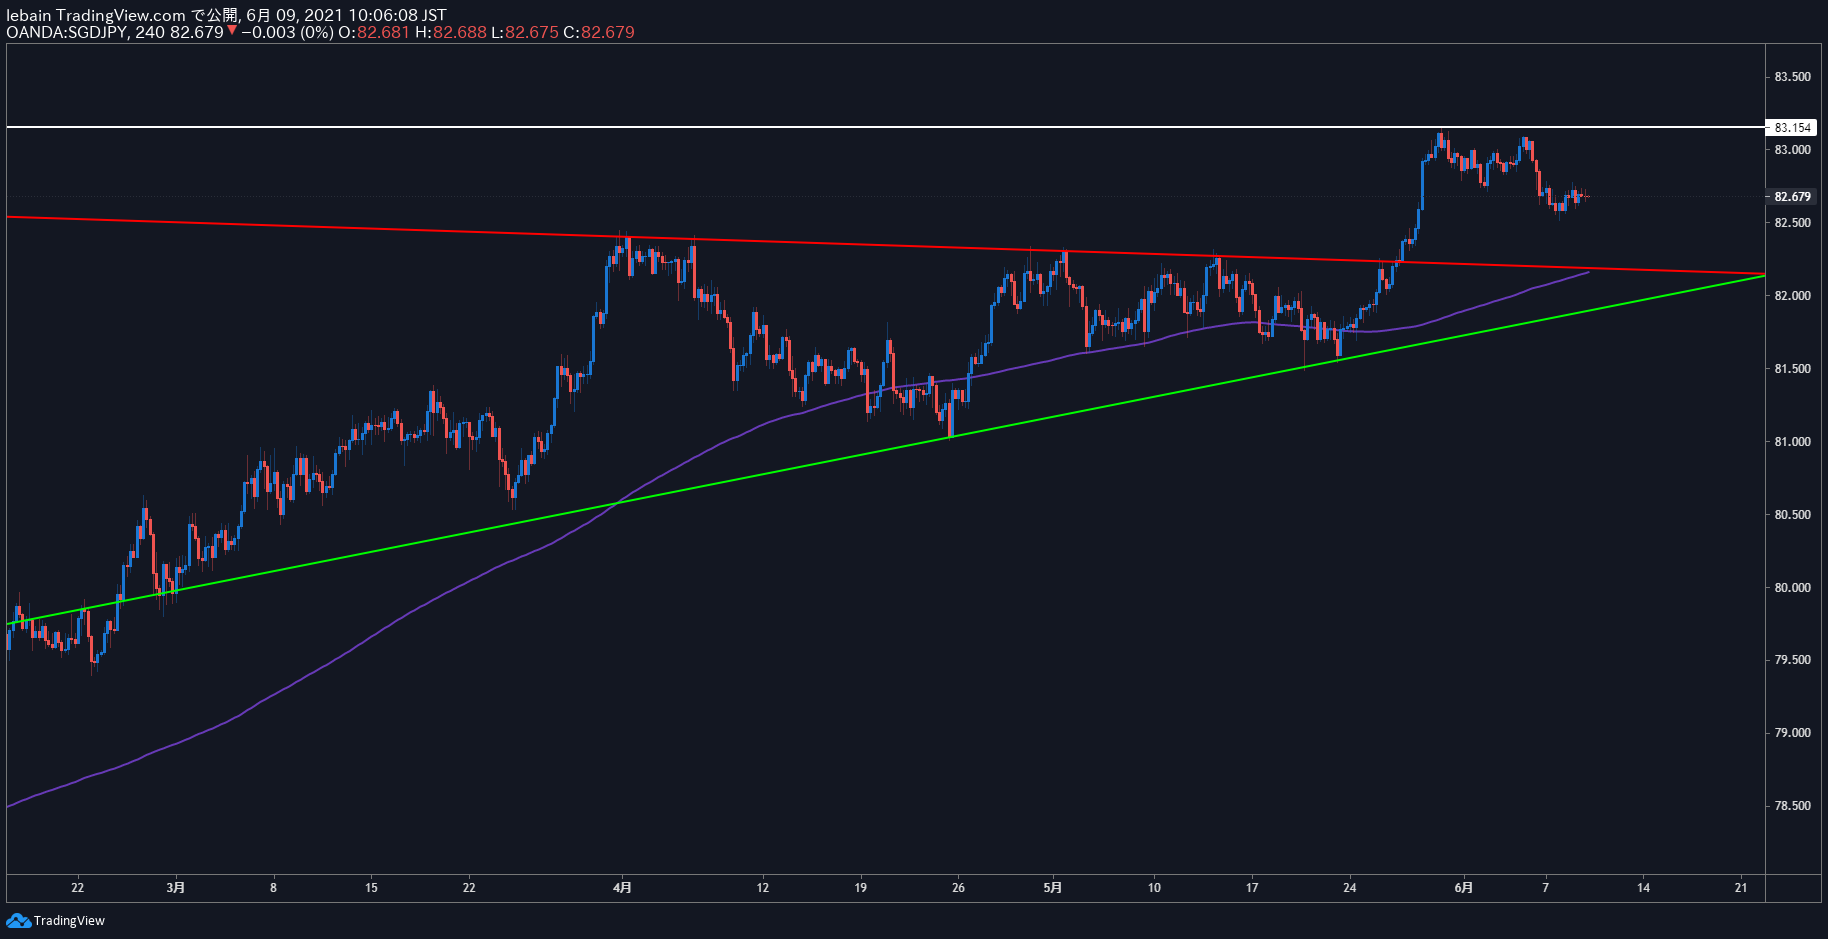Click the 240 timeframe label in header
Screen dimensions: 1828x939
tap(150, 32)
